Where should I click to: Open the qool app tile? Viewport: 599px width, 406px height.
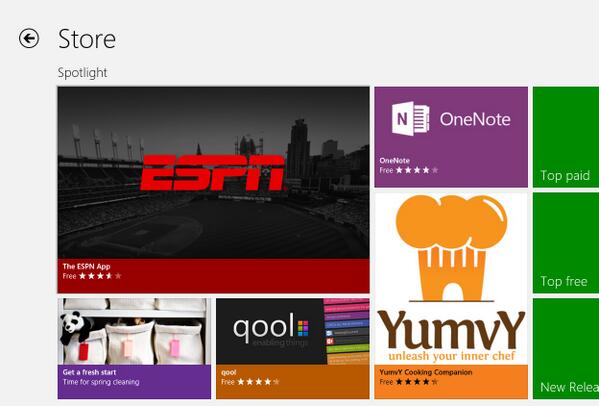point(293,349)
